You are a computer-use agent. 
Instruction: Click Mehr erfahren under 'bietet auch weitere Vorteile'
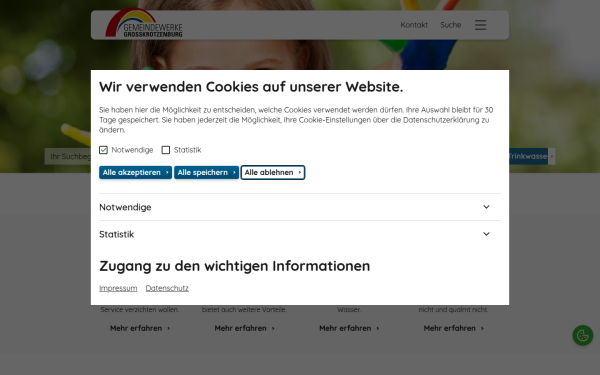pos(244,328)
